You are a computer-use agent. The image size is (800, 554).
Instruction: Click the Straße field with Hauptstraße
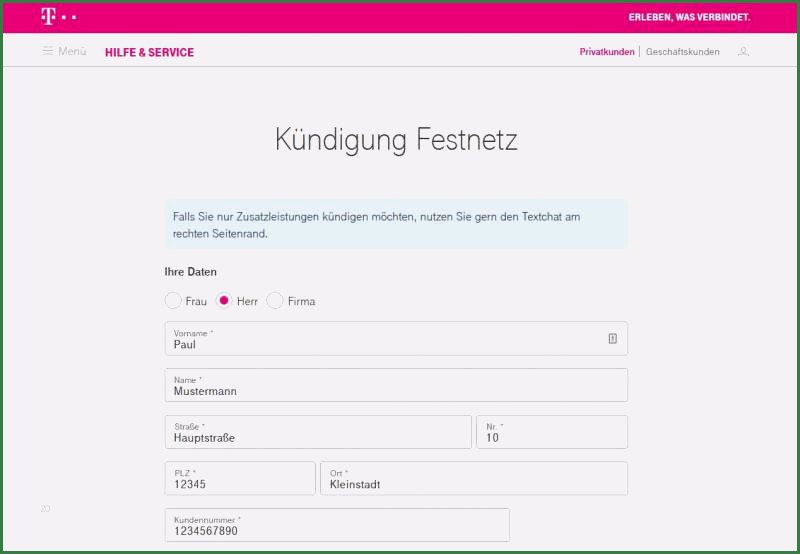(318, 432)
